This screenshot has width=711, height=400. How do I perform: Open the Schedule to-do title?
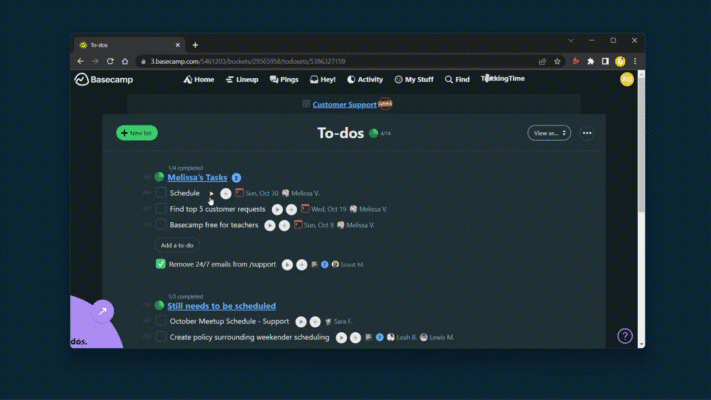click(x=185, y=193)
